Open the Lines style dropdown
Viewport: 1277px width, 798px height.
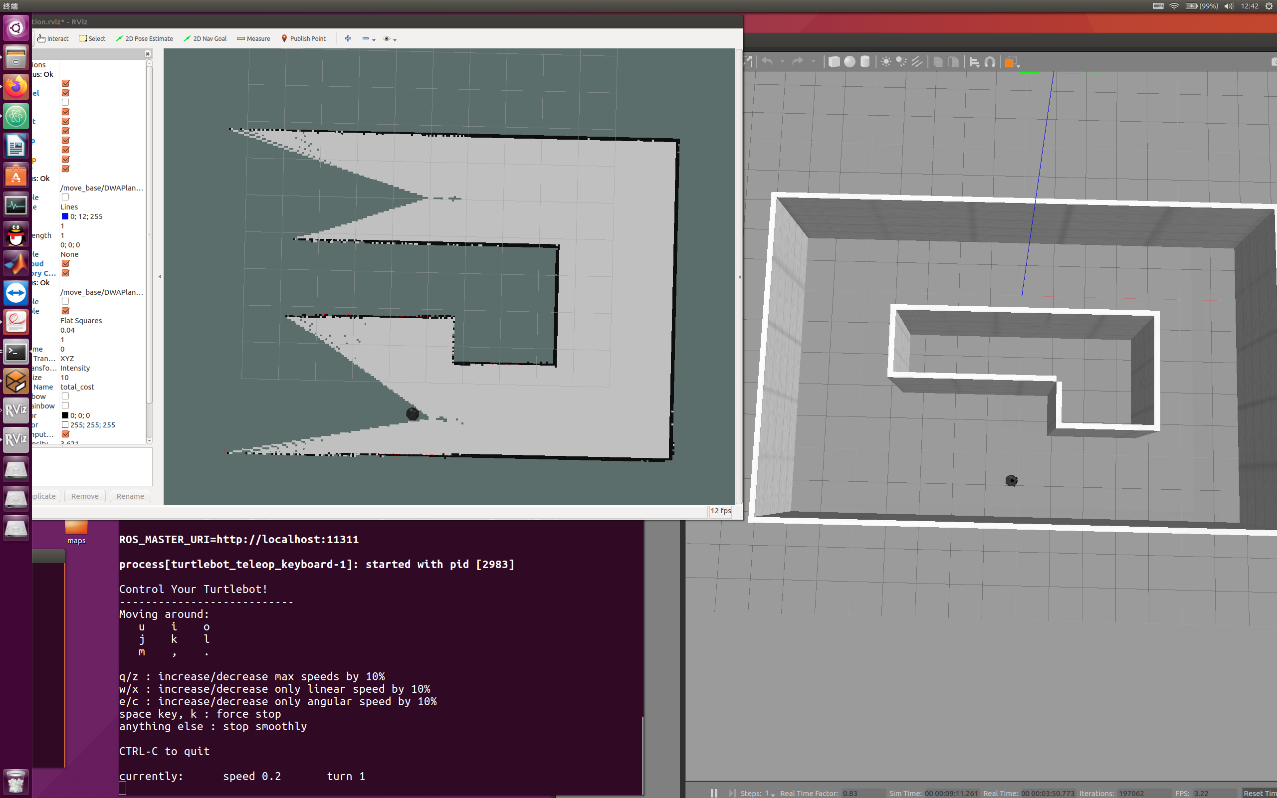[102, 207]
